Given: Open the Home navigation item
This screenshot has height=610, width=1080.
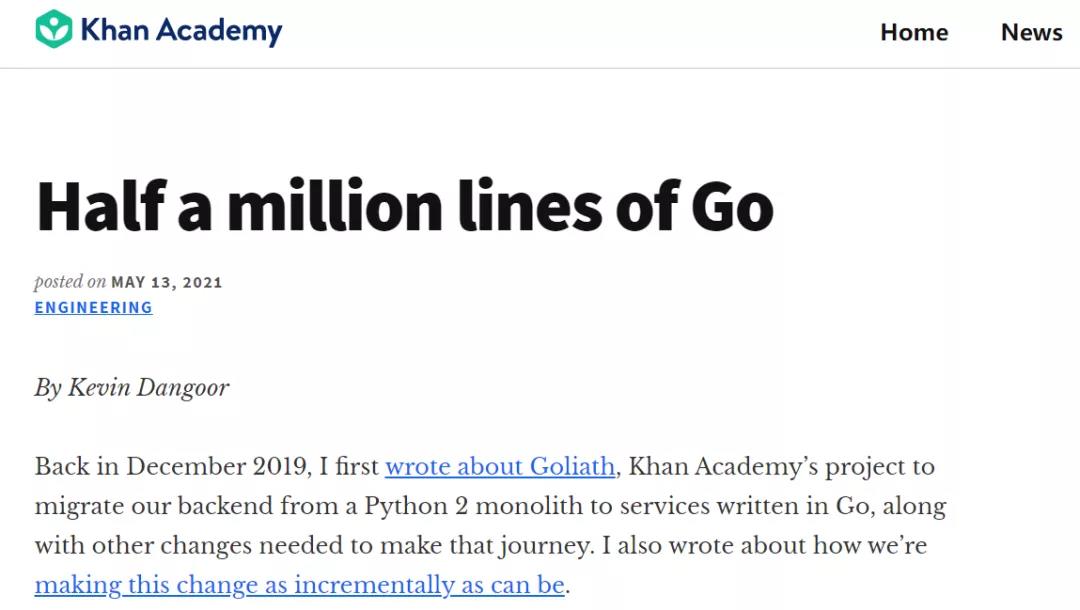Looking at the screenshot, I should click(913, 32).
